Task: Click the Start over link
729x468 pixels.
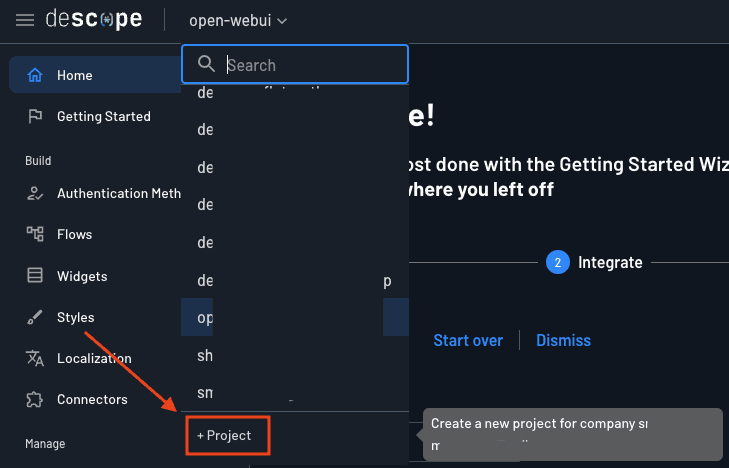Action: pos(468,340)
